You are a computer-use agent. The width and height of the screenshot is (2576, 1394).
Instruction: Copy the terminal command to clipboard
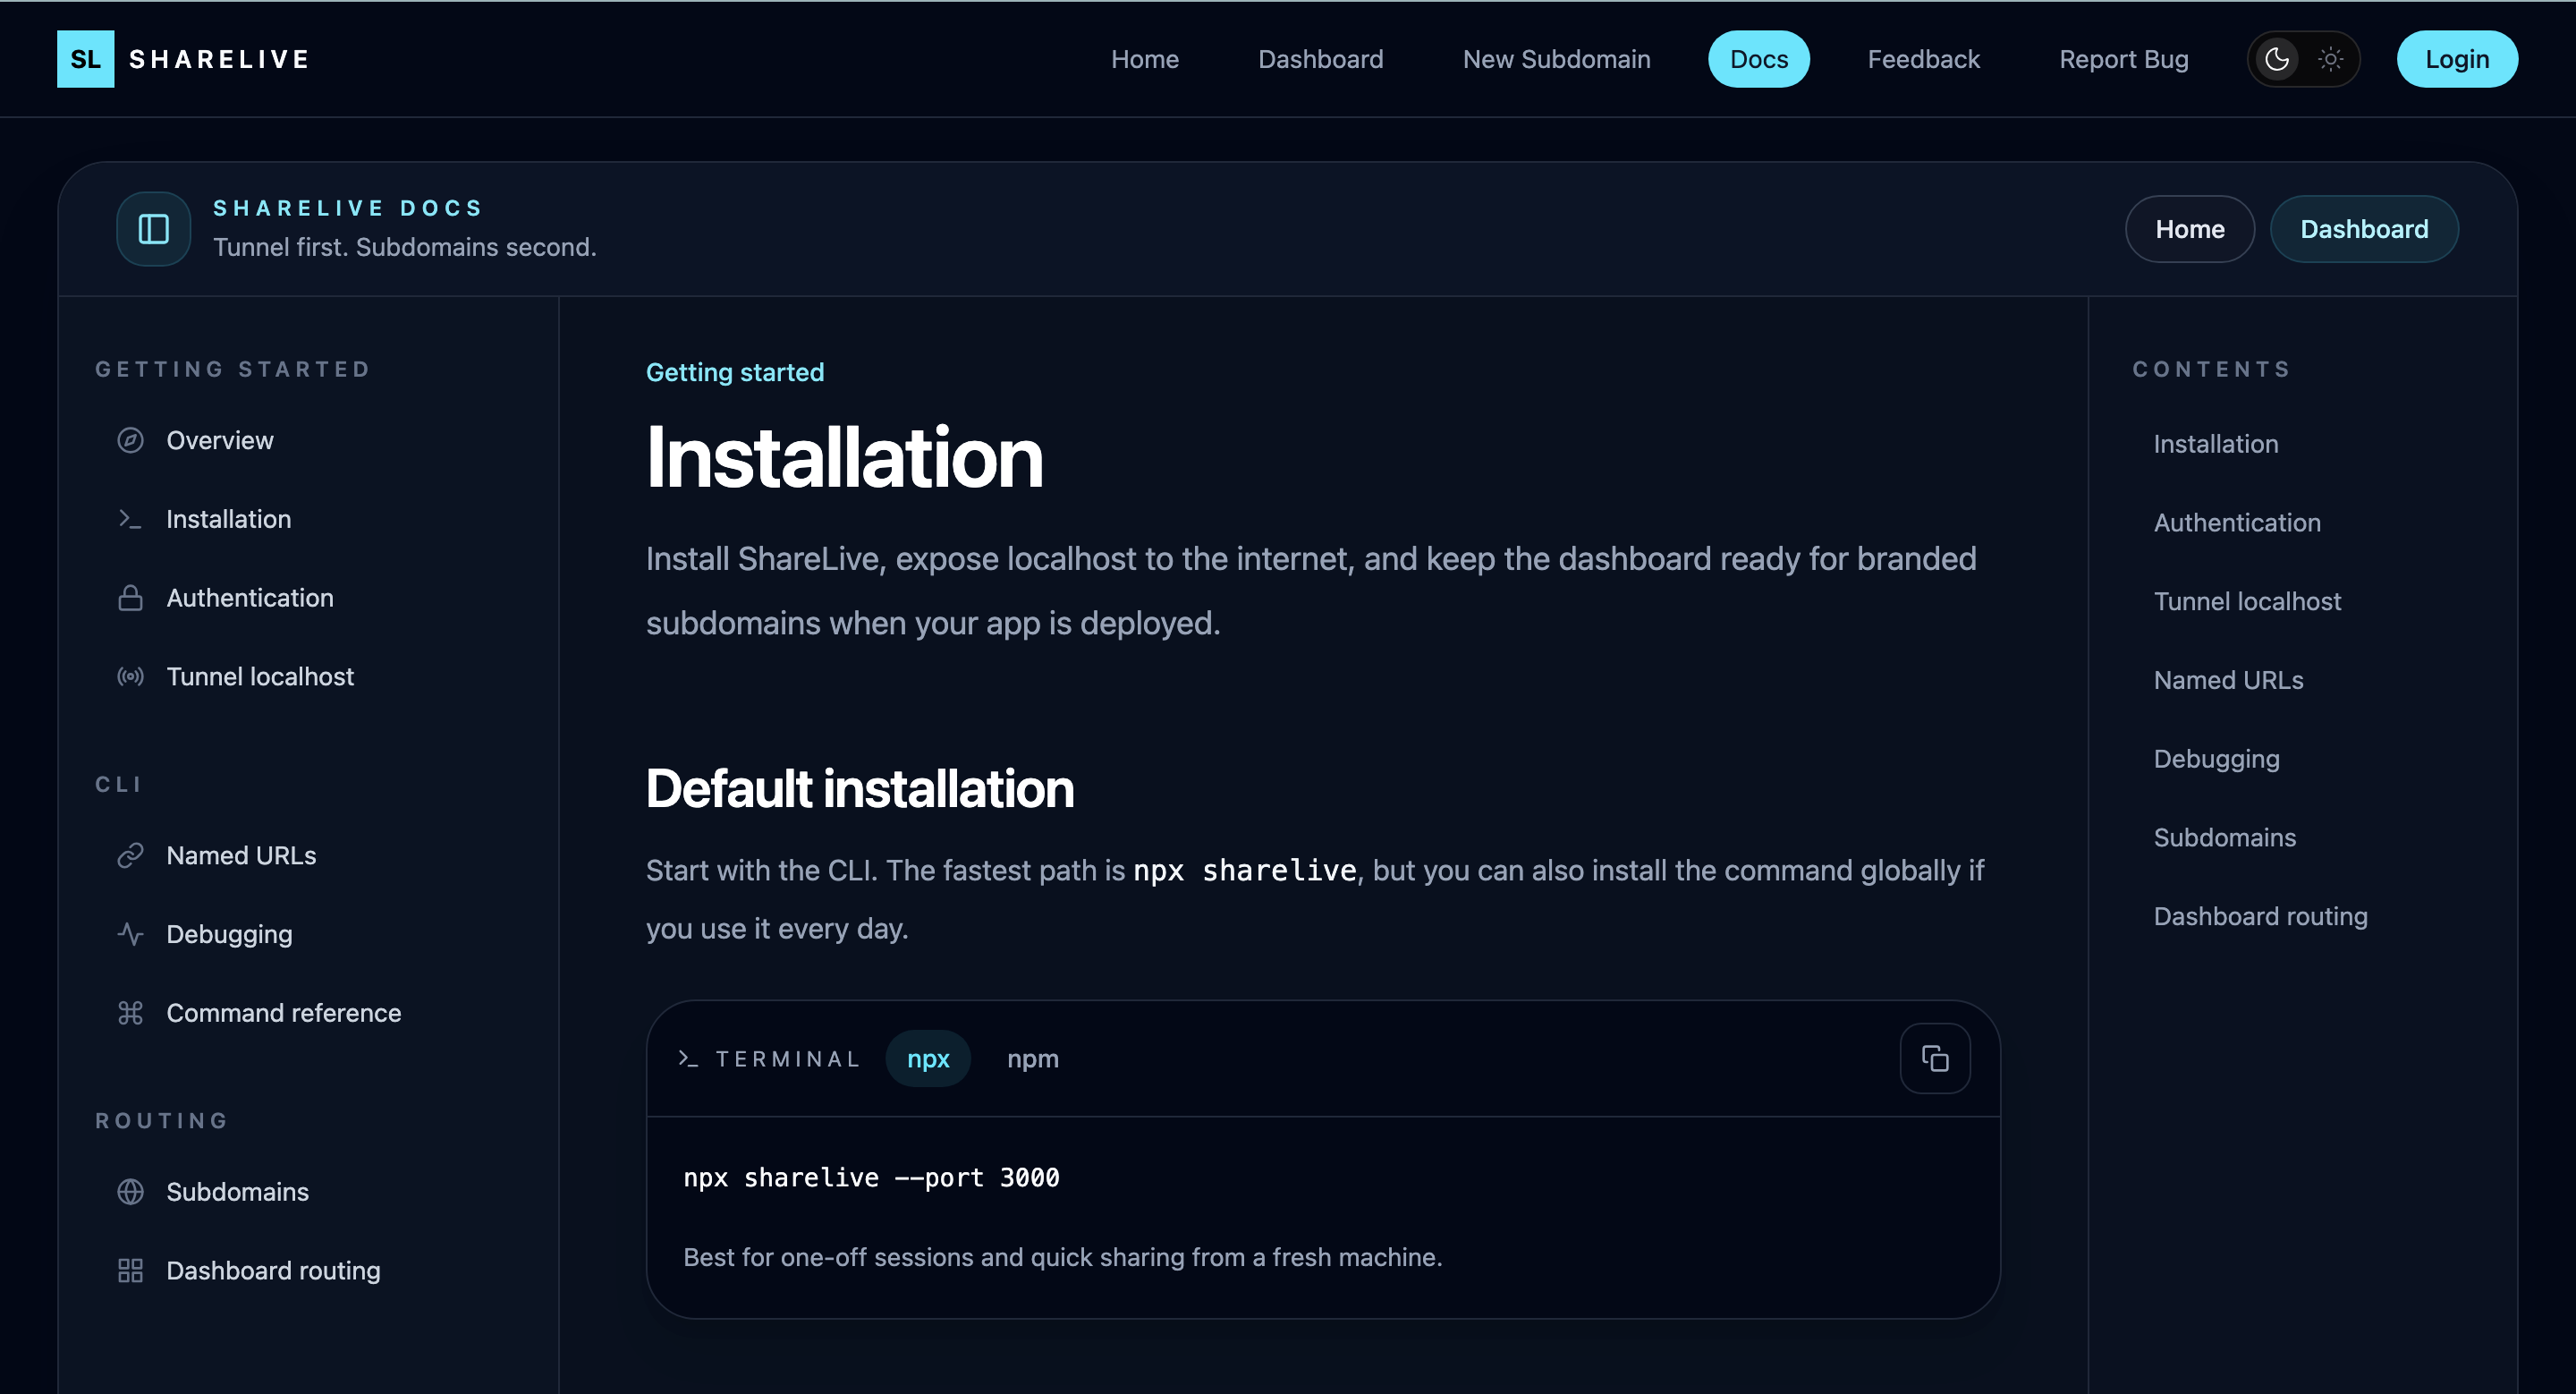(1935, 1058)
